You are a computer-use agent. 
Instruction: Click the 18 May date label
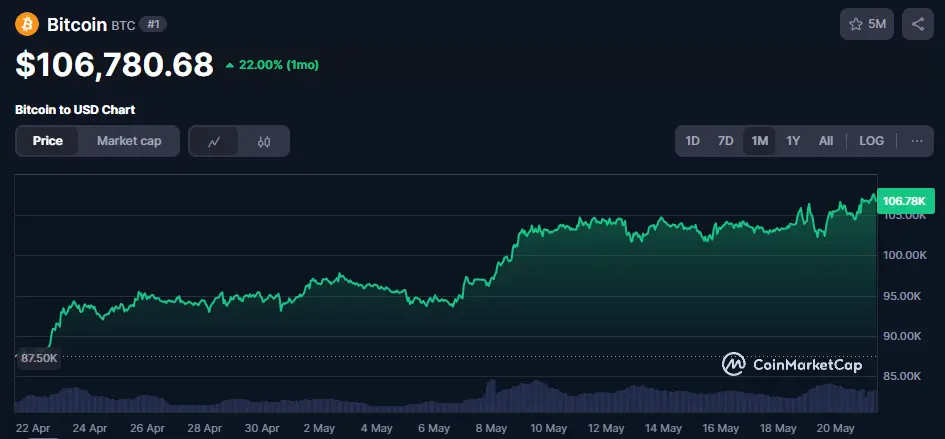click(x=778, y=428)
